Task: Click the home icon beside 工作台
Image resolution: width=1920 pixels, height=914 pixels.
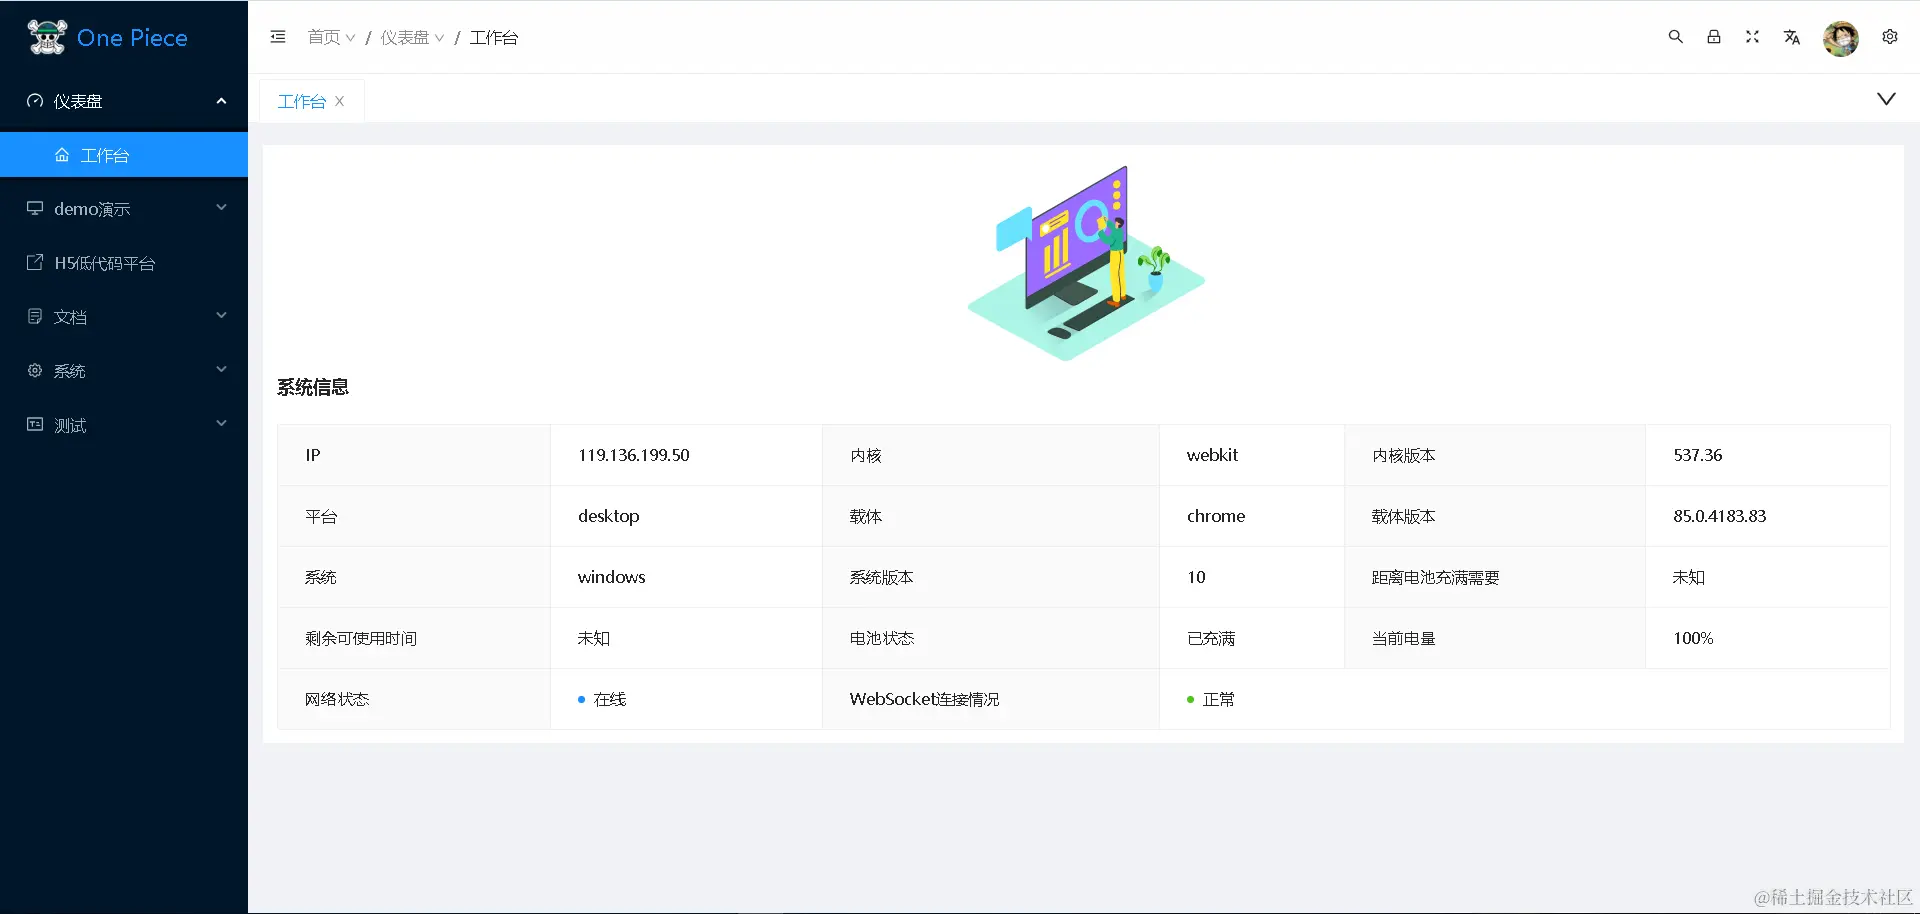Action: [62, 155]
